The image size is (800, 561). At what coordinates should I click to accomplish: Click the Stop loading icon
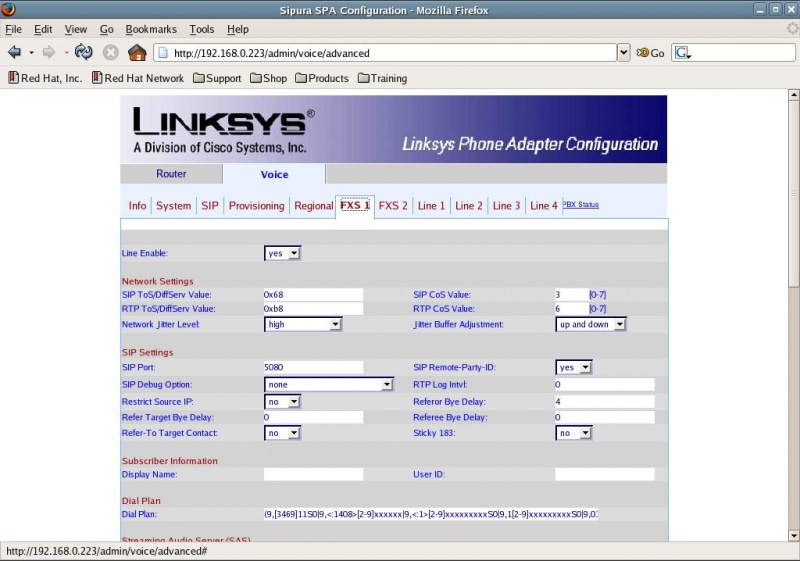pos(111,52)
